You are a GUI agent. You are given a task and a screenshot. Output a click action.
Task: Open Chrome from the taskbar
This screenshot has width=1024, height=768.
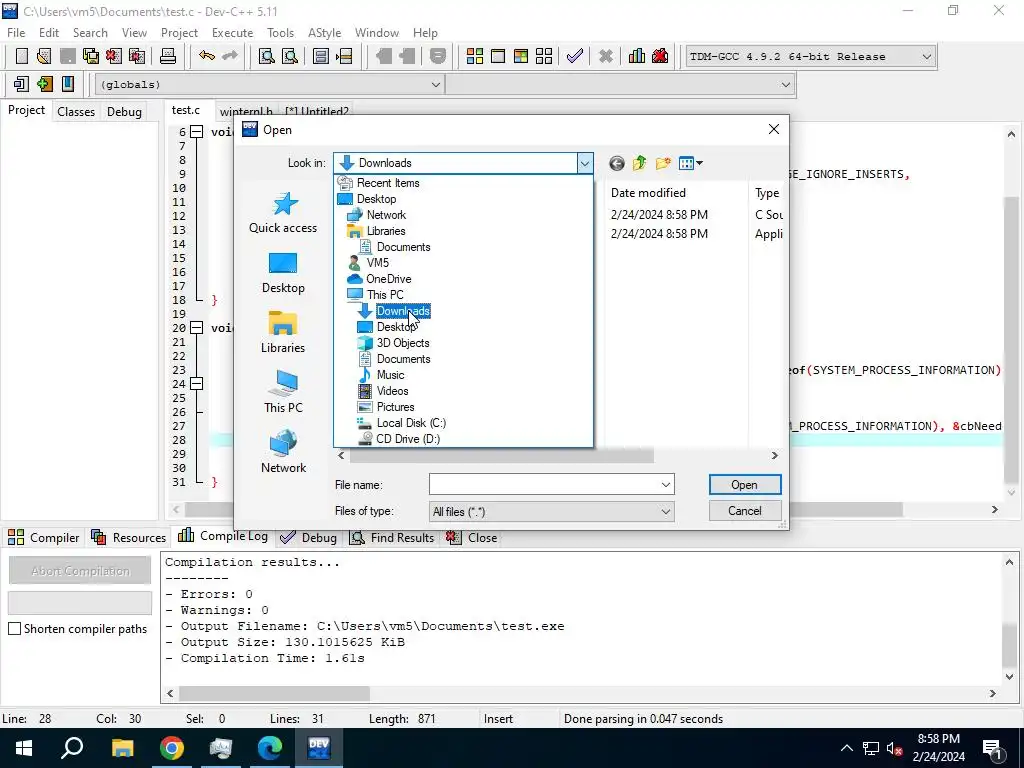(172, 748)
